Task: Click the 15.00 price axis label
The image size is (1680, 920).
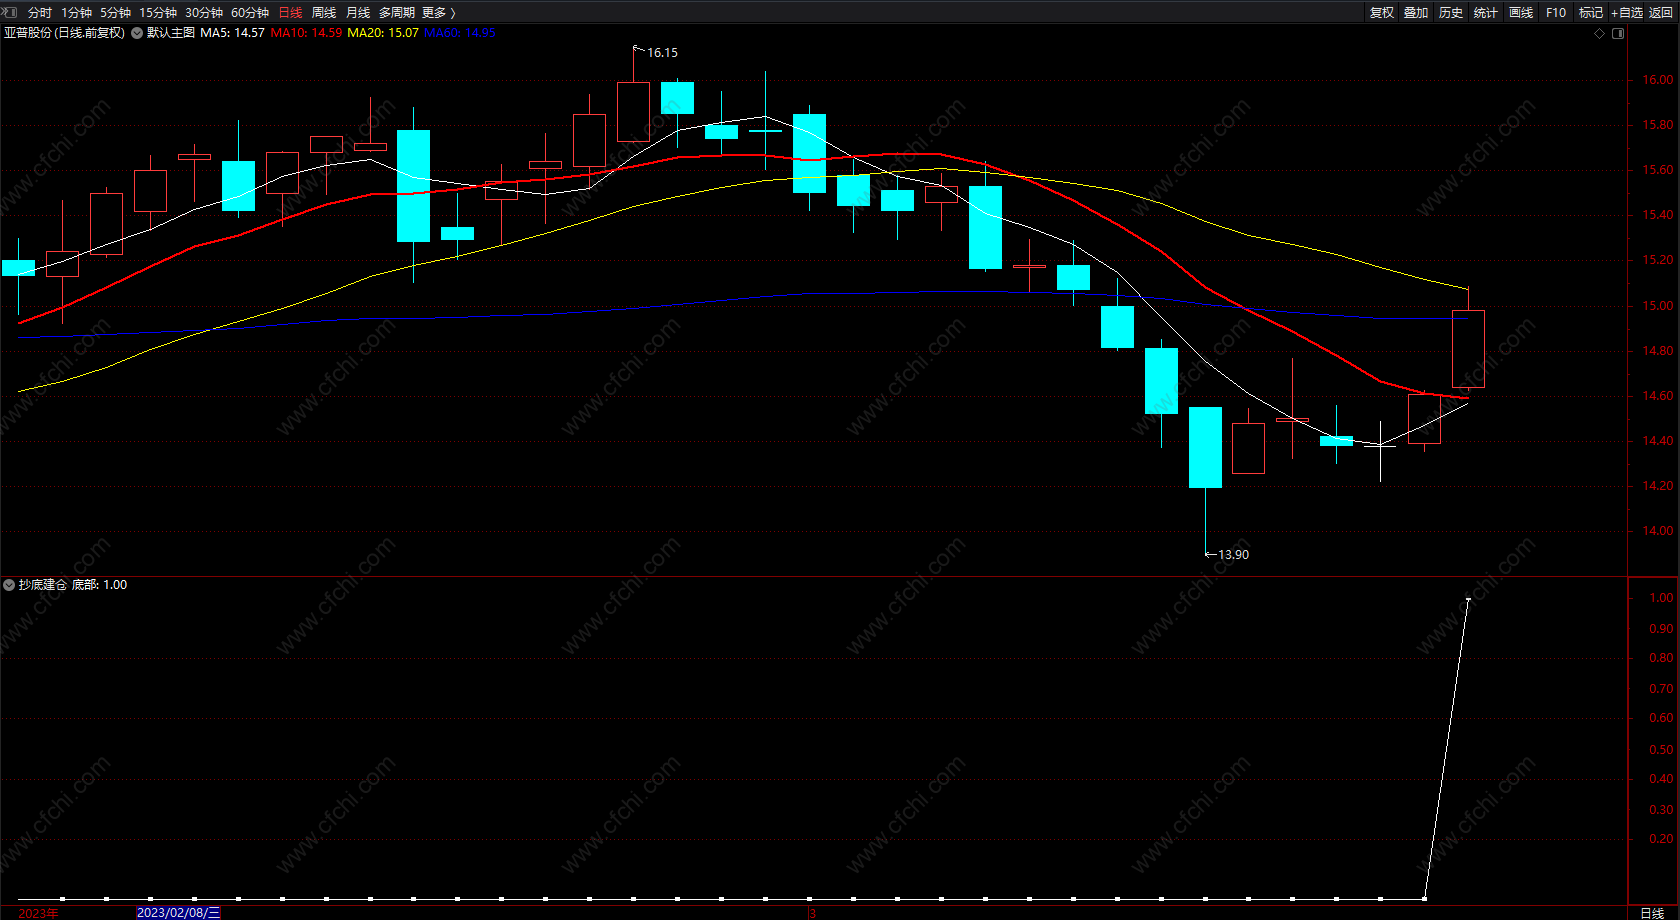Action: pyautogui.click(x=1657, y=306)
